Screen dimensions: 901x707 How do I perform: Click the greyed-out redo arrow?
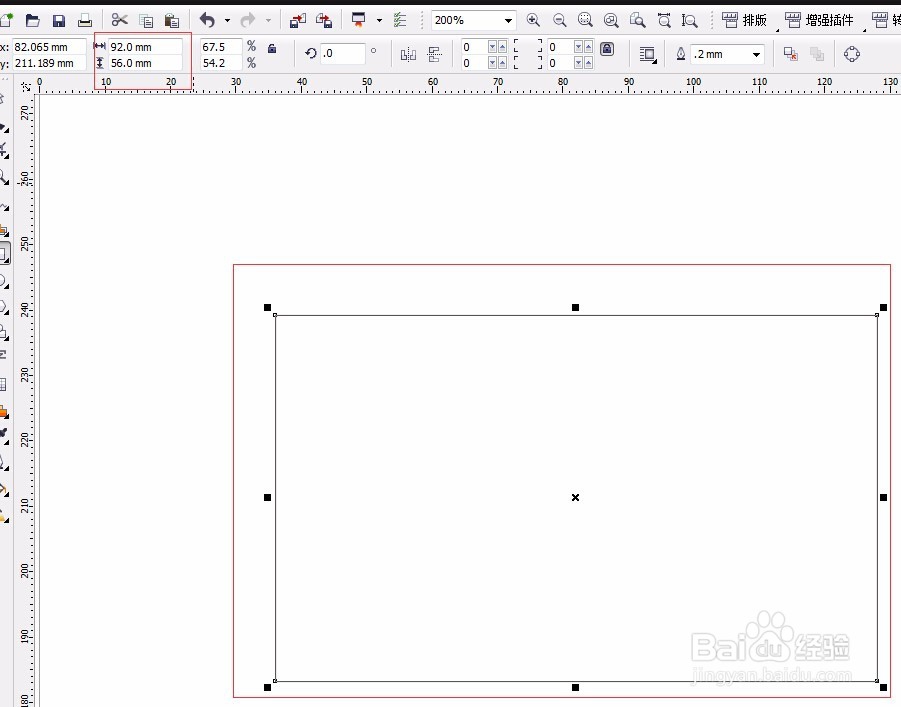[248, 21]
